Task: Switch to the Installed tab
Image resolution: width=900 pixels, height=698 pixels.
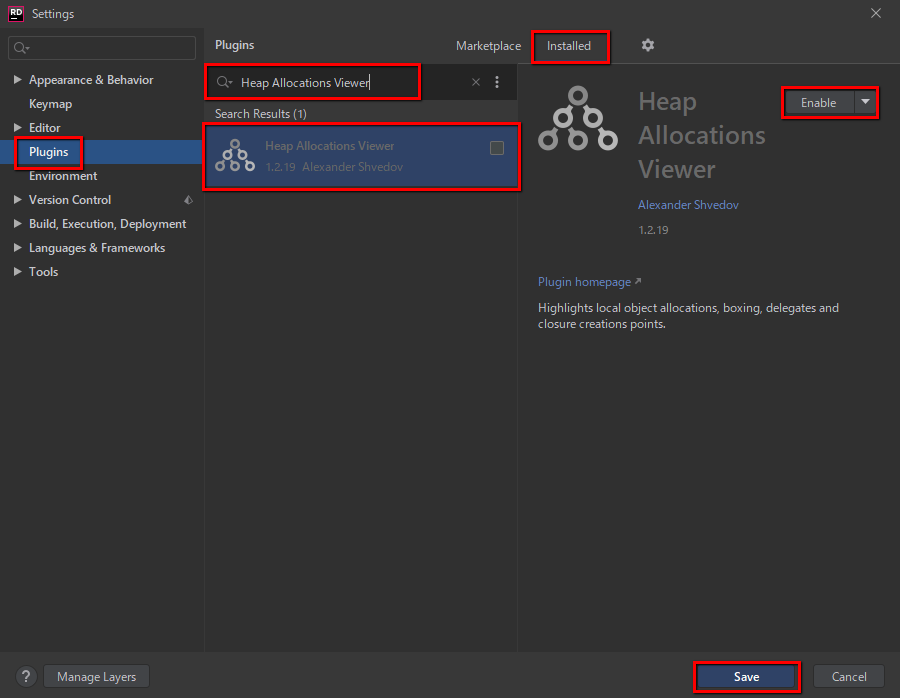Action: 569,46
